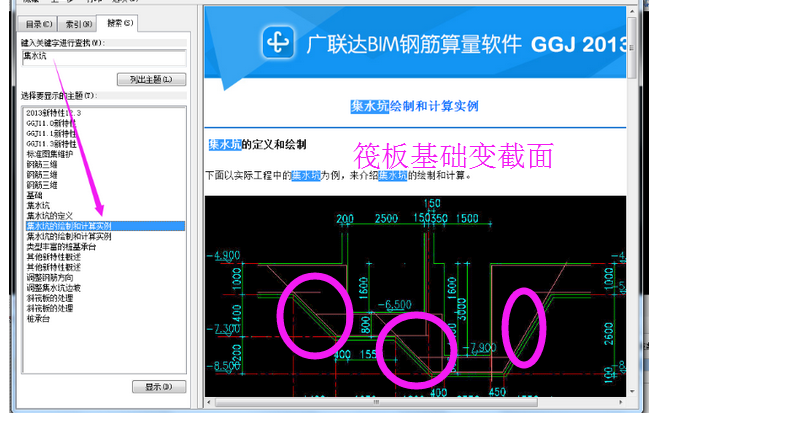Select the 调整集水坑边坡 topic
Screen dimensions: 785x426
tap(54, 288)
